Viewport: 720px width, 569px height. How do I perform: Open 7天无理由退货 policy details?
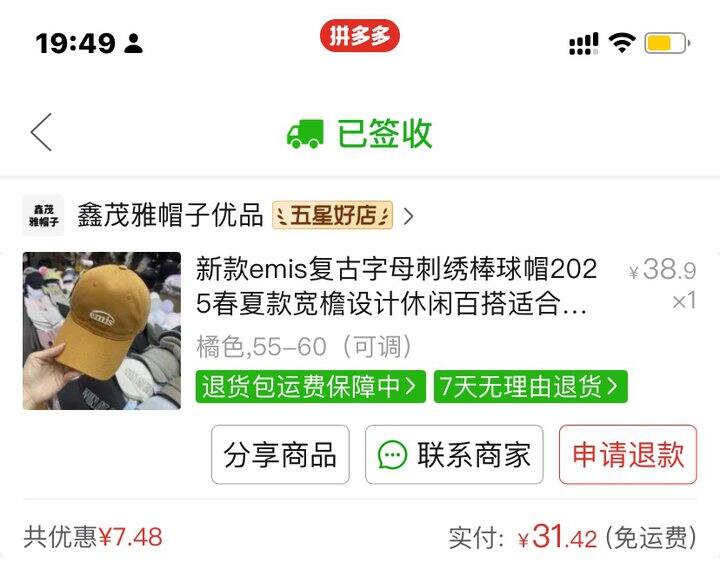tap(530, 387)
